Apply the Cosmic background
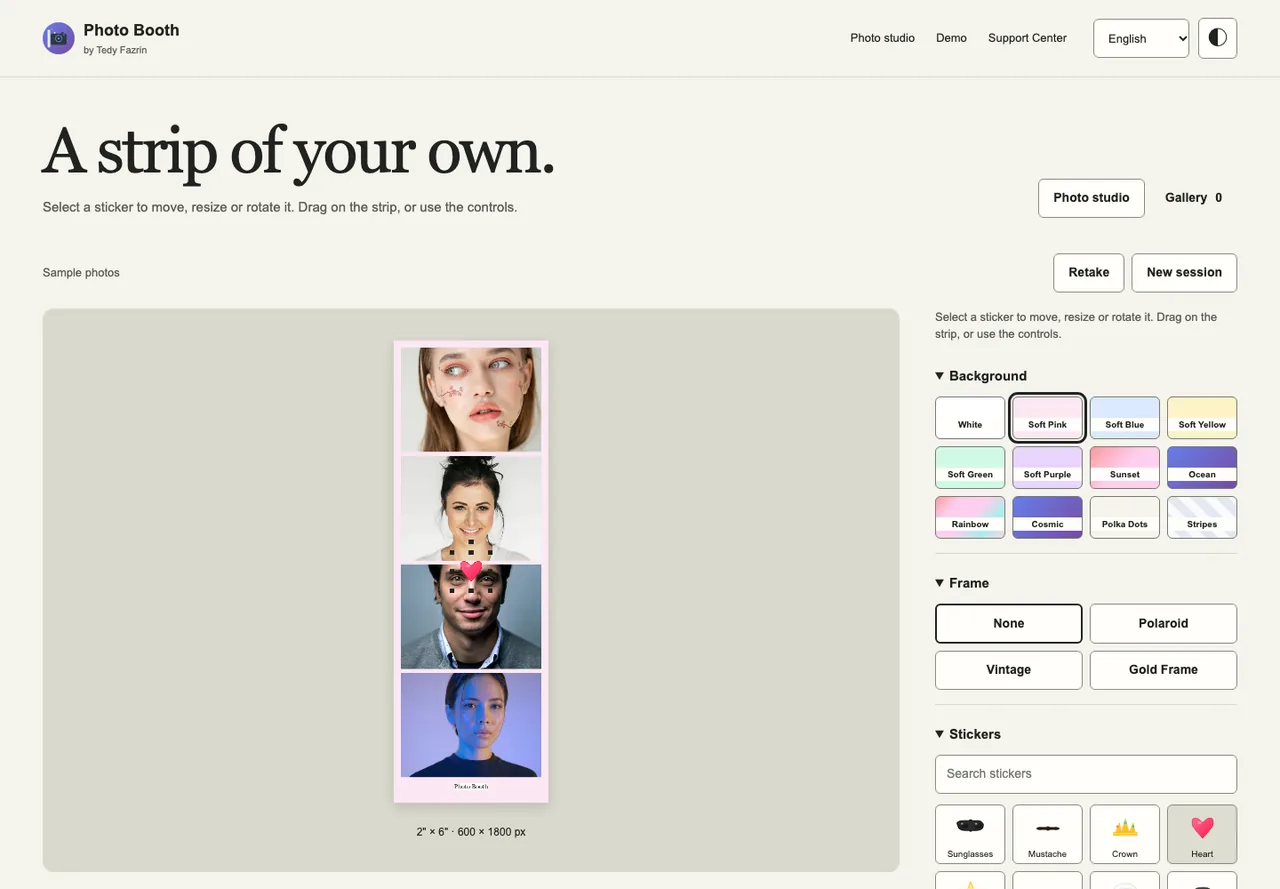Screen dimensions: 1280x889 click(1047, 518)
